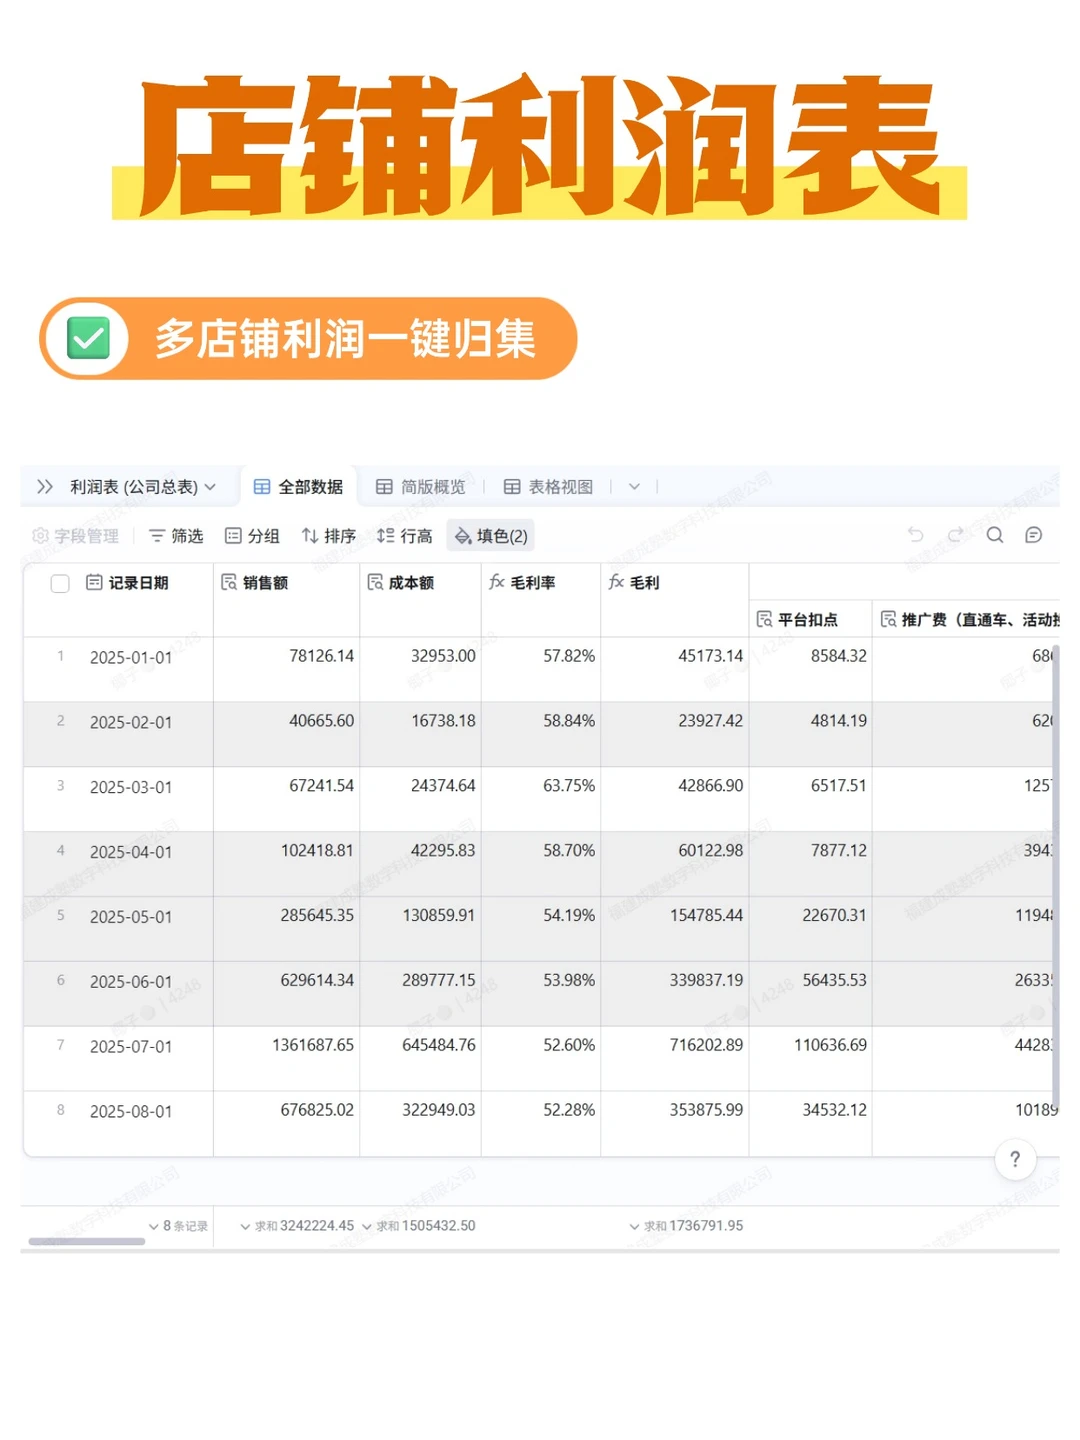The height and width of the screenshot is (1440, 1080).
Task: Open the 填色(2) fill color tool
Action: pos(491,536)
